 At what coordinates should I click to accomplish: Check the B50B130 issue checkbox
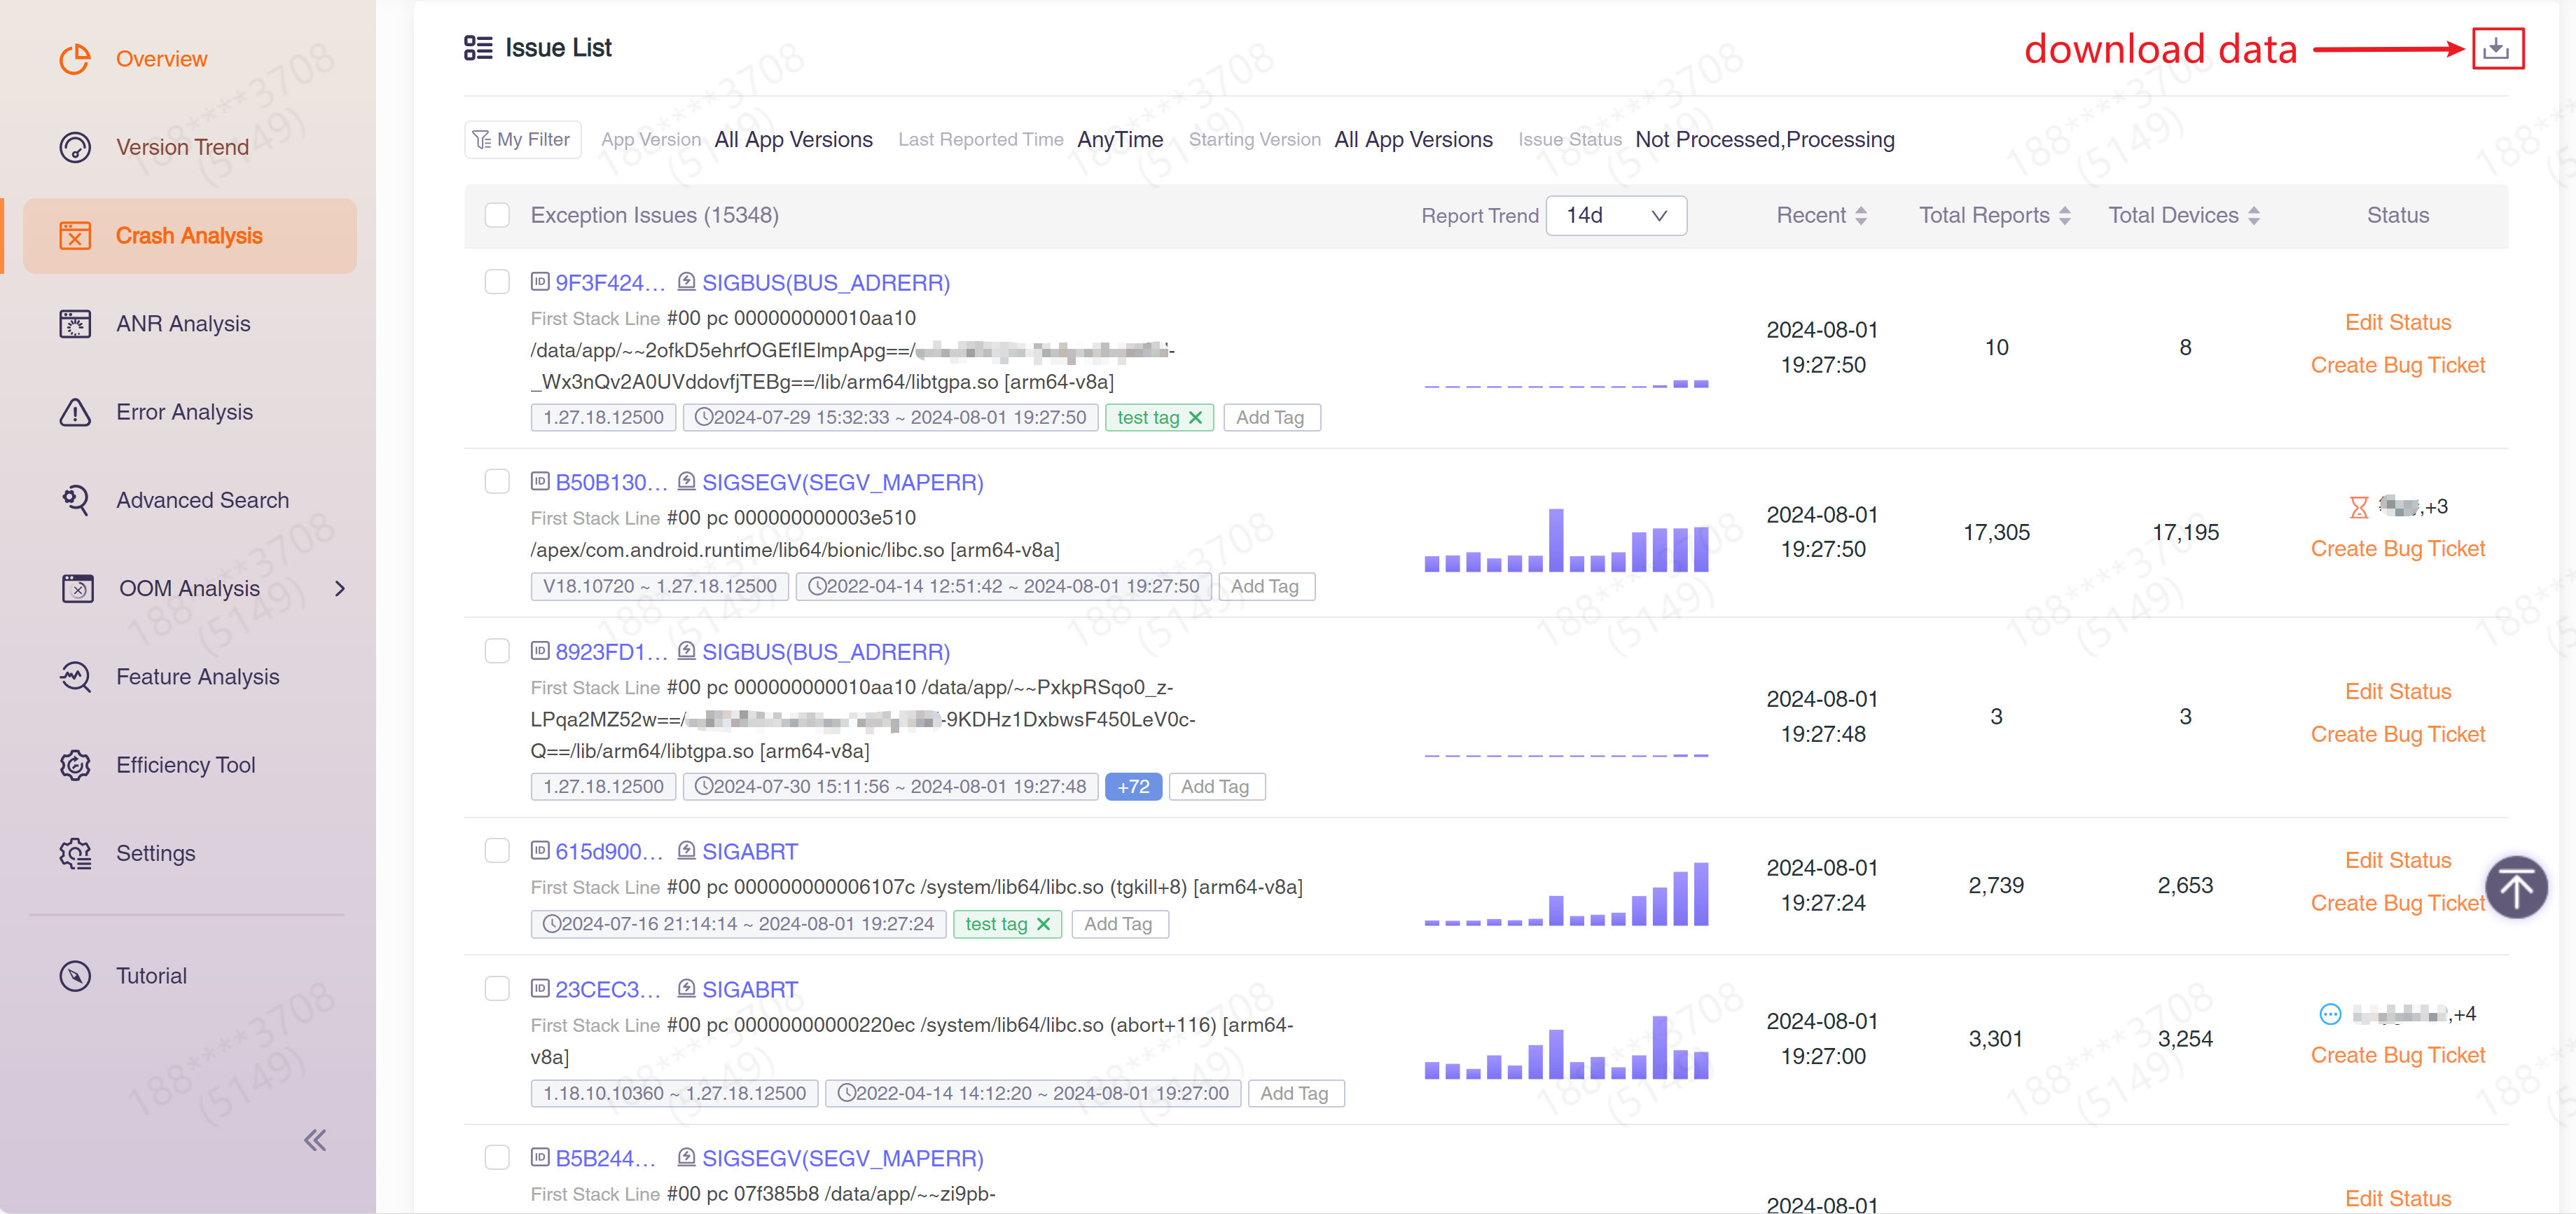pyautogui.click(x=497, y=482)
